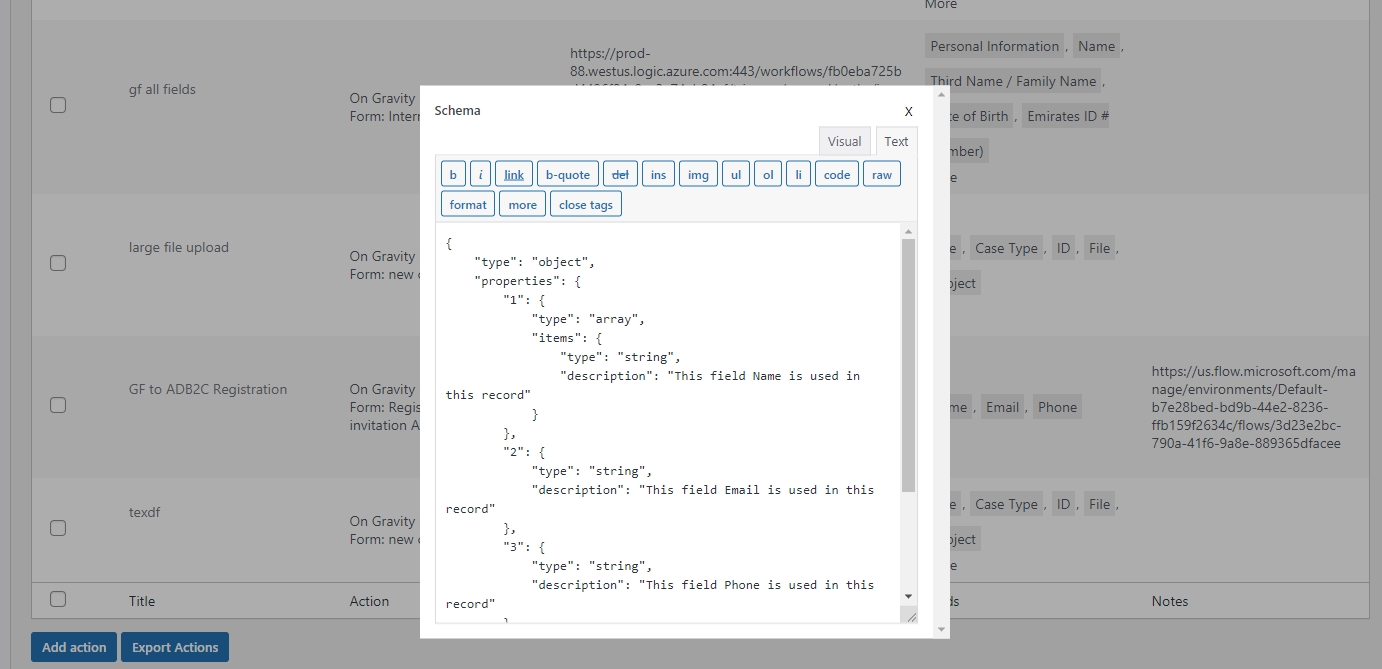Click the Email field tag
1382x669 pixels.
pos(1002,407)
